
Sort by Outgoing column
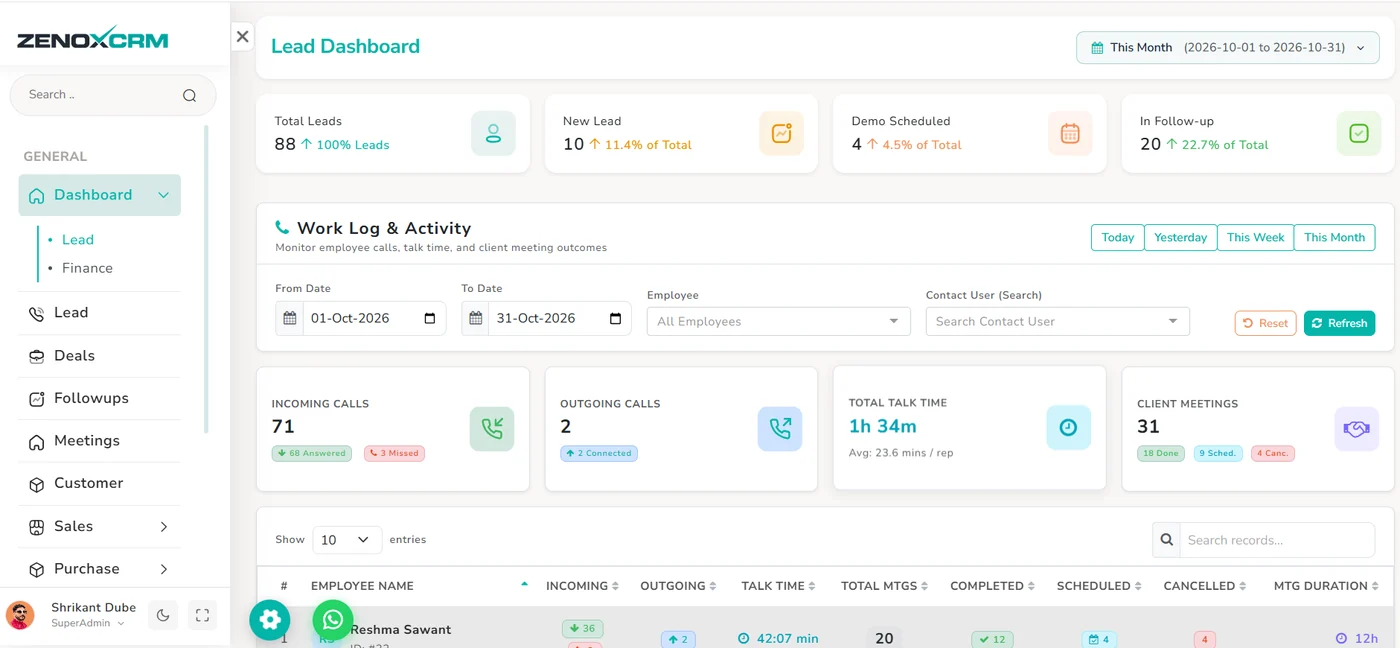click(x=679, y=586)
